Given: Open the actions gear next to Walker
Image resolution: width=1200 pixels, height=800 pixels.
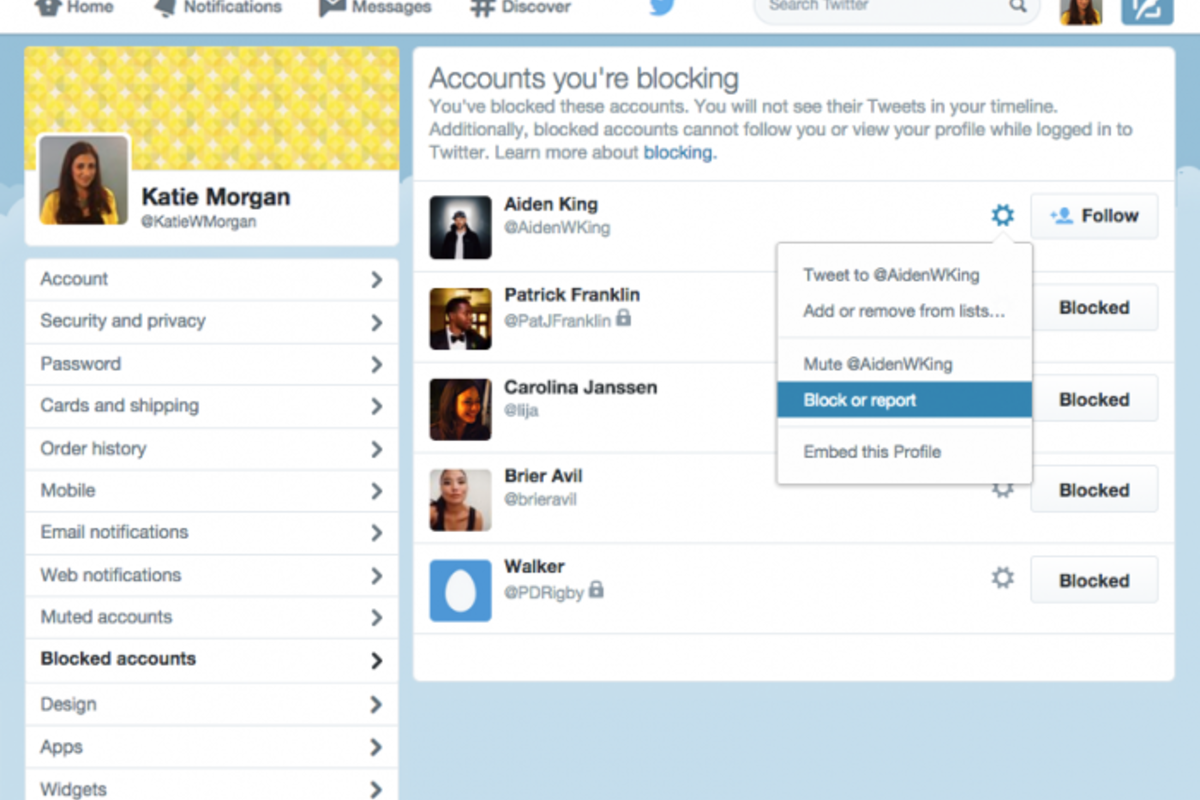Looking at the screenshot, I should [1002, 578].
